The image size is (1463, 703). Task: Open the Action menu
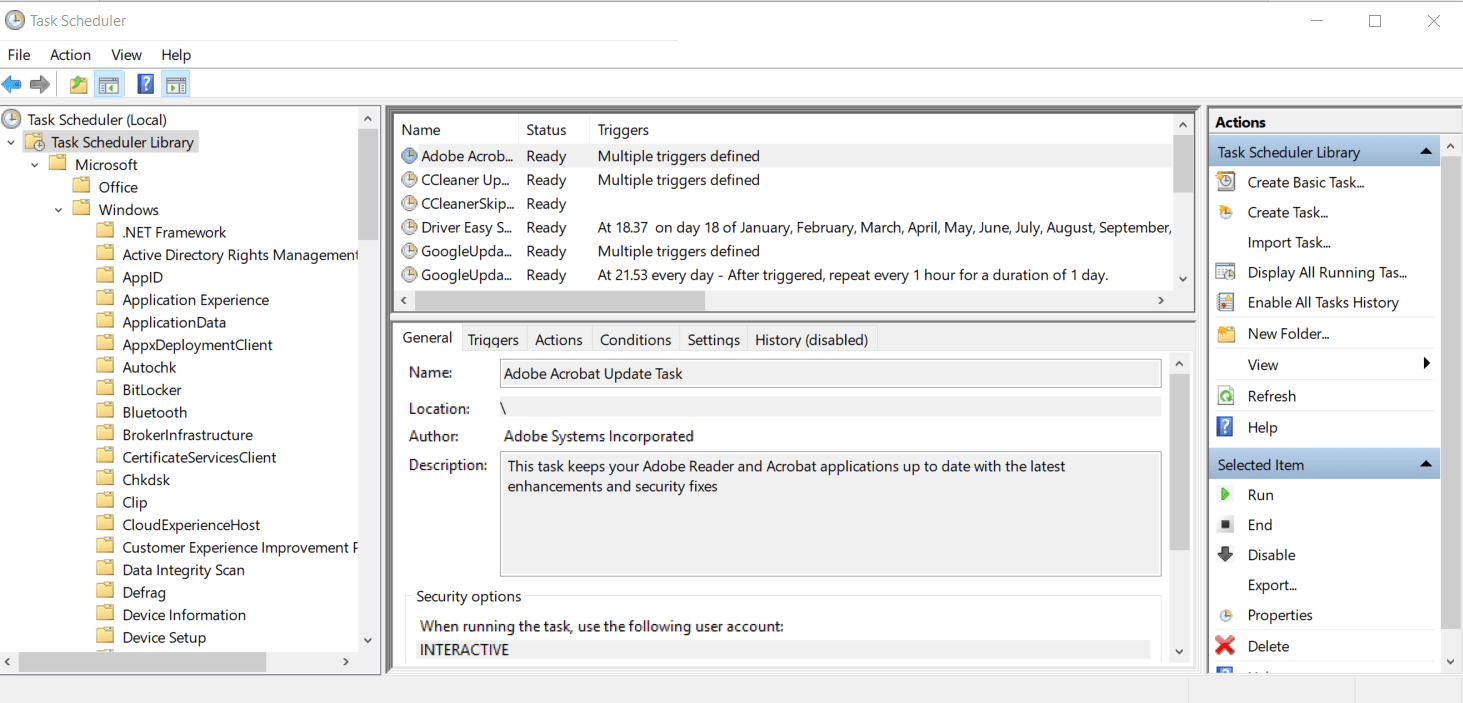point(70,55)
